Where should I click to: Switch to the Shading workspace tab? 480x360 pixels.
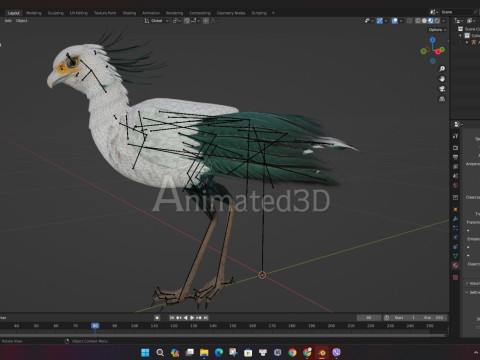click(x=129, y=13)
